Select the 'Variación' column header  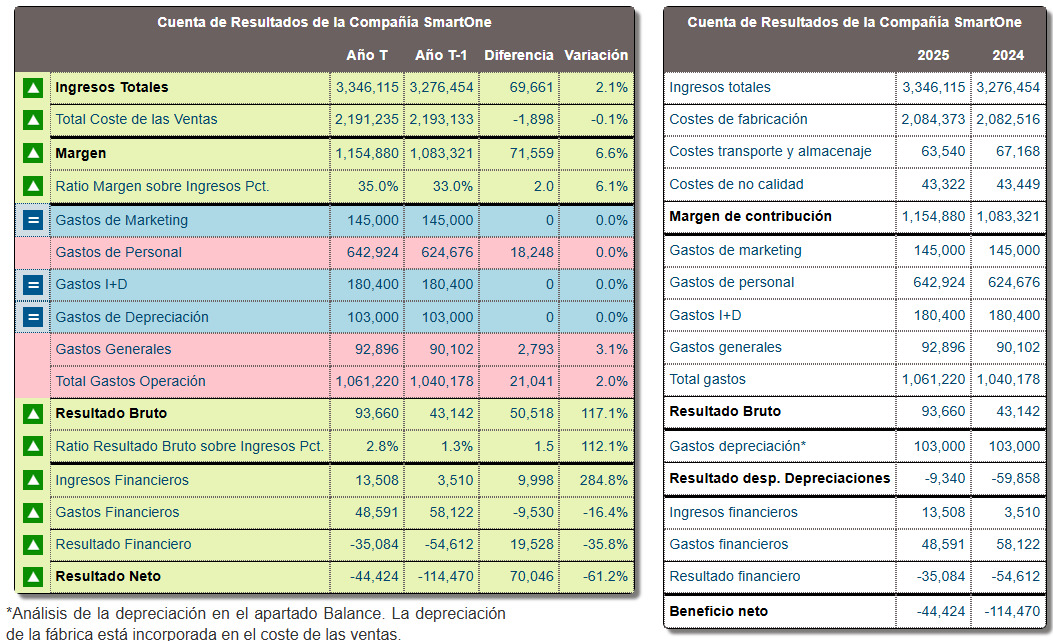[596, 55]
